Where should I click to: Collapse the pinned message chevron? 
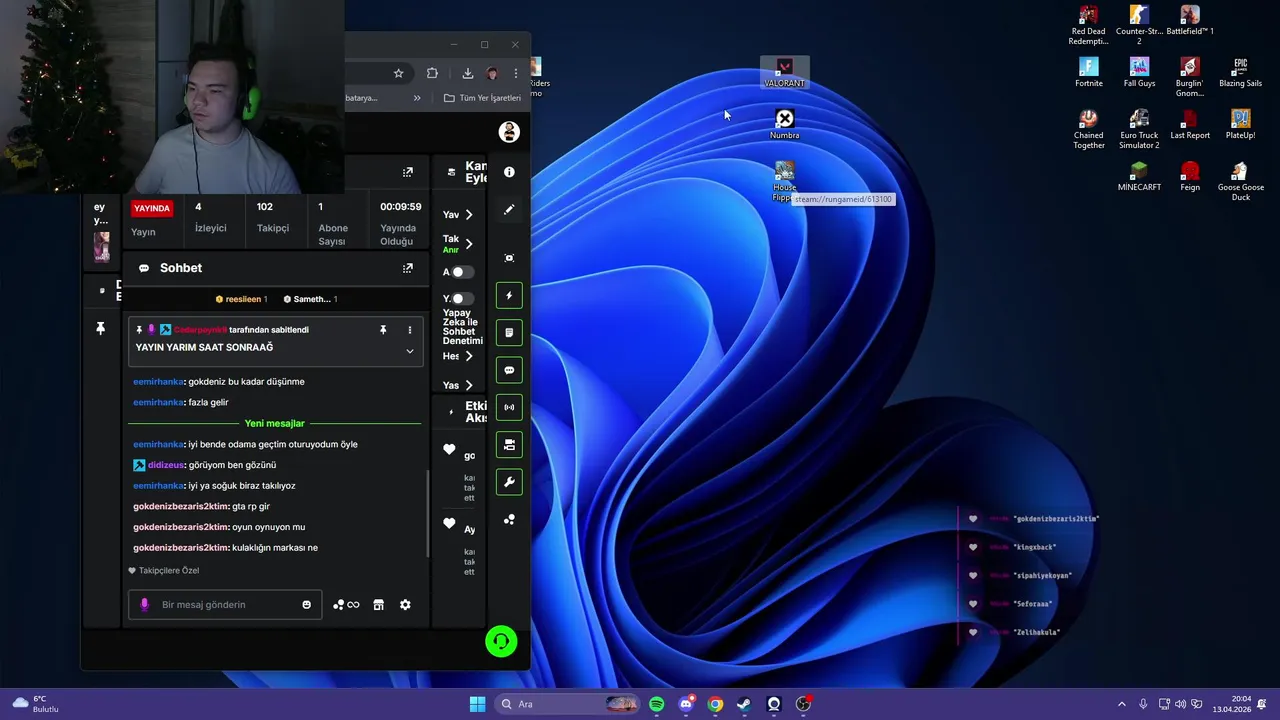409,351
